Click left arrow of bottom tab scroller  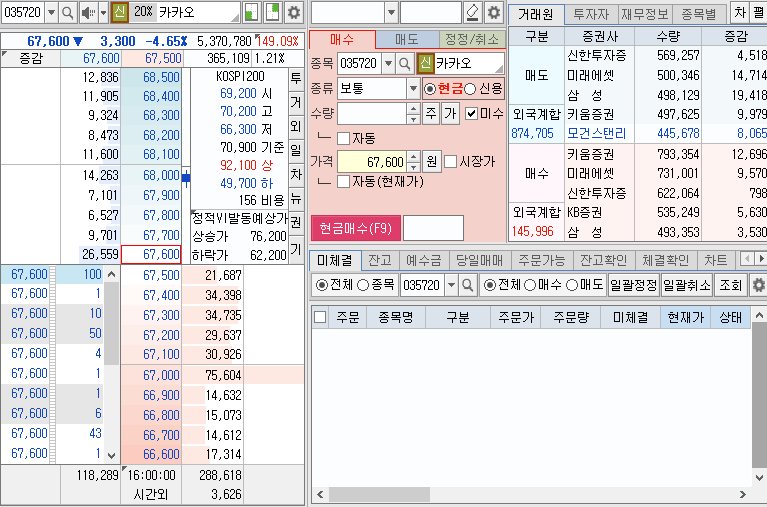747,258
